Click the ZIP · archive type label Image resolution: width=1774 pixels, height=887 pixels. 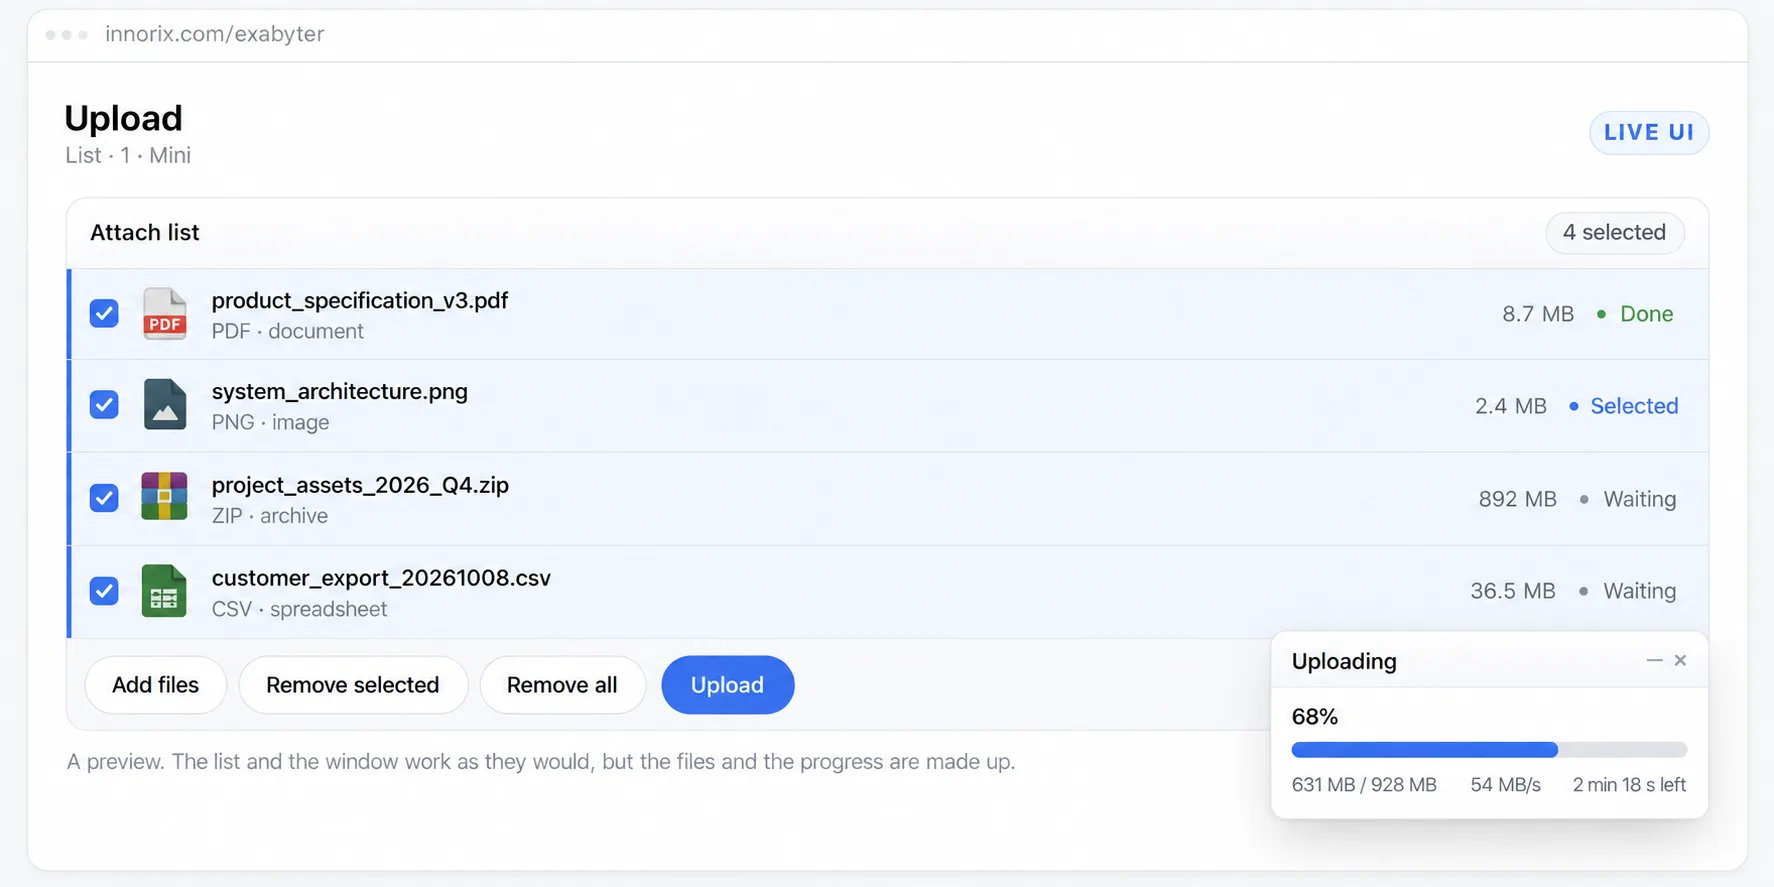(270, 516)
